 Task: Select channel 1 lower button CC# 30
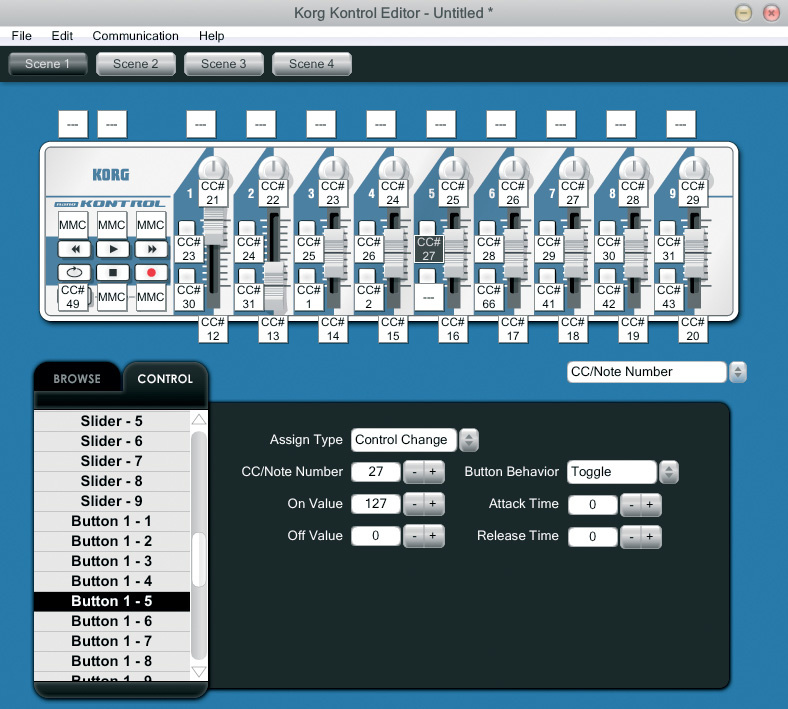pyautogui.click(x=189, y=297)
